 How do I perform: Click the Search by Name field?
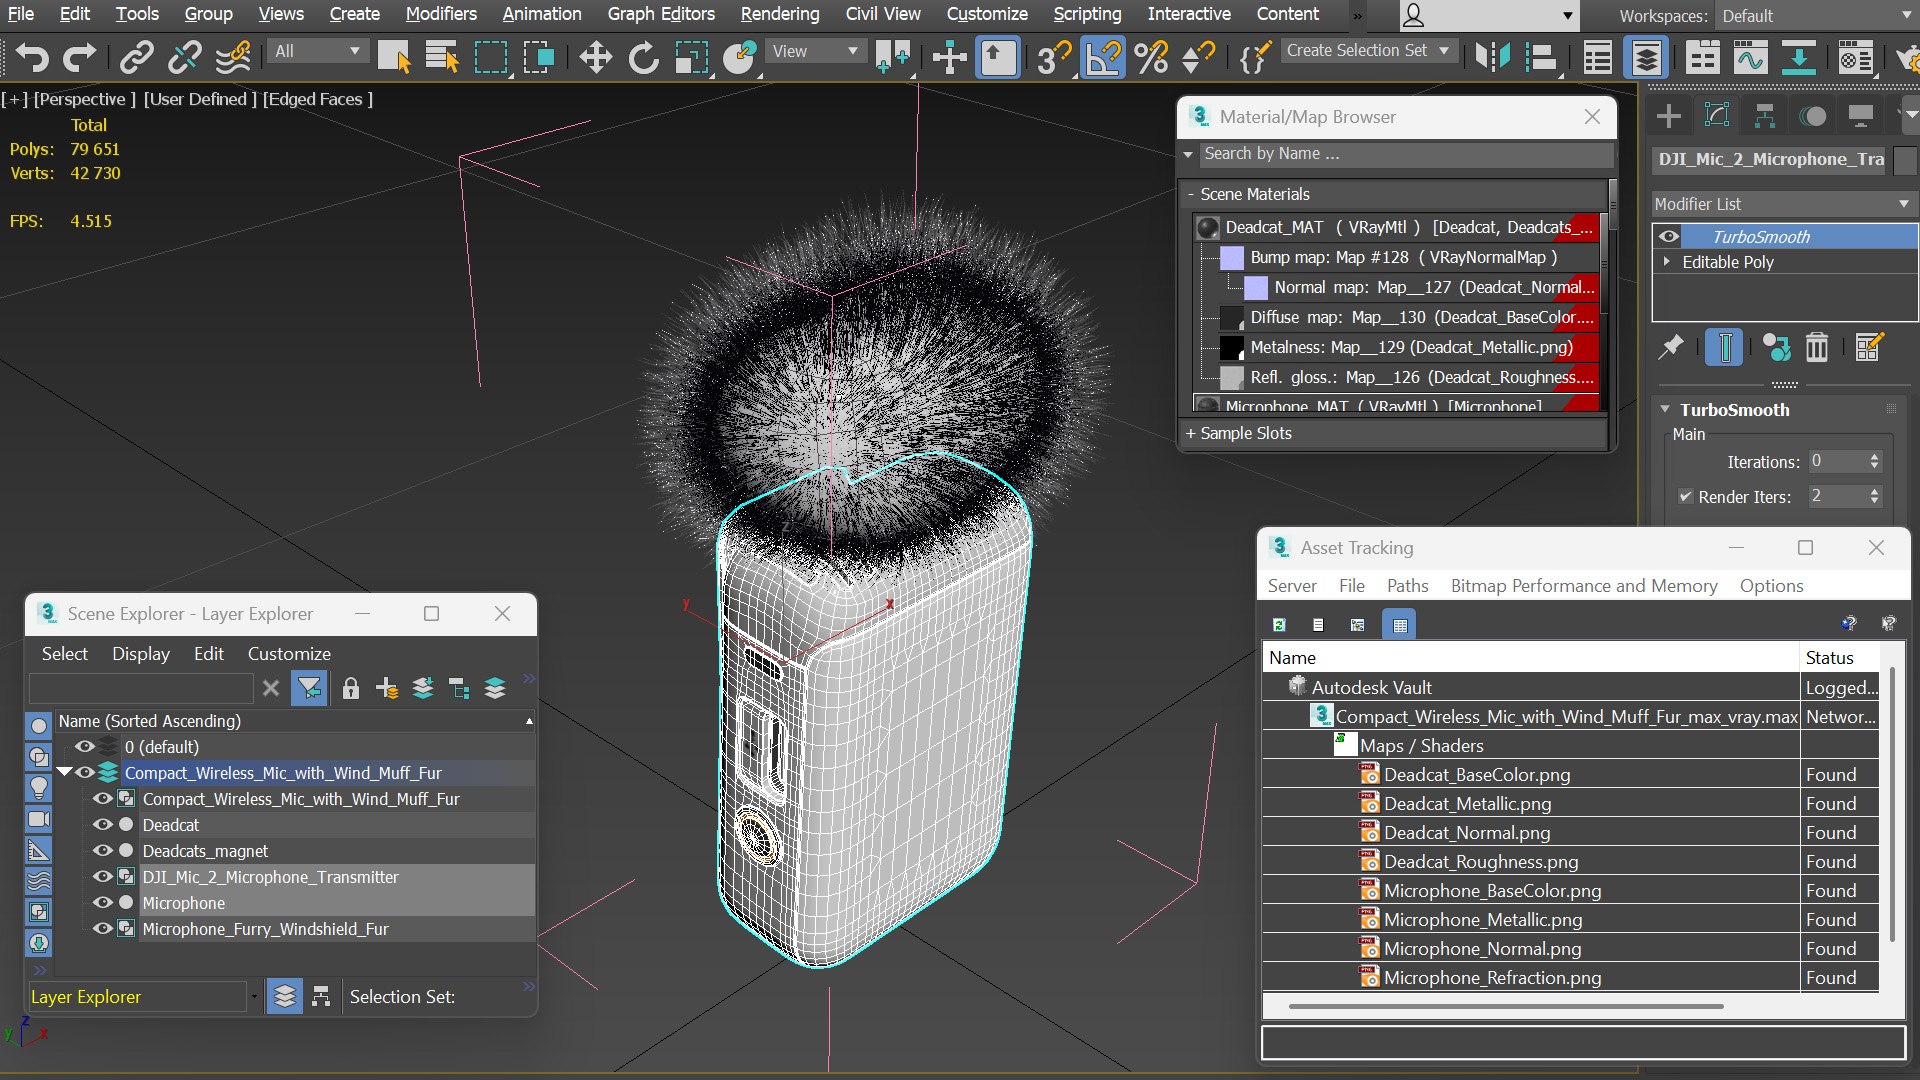coord(1404,154)
